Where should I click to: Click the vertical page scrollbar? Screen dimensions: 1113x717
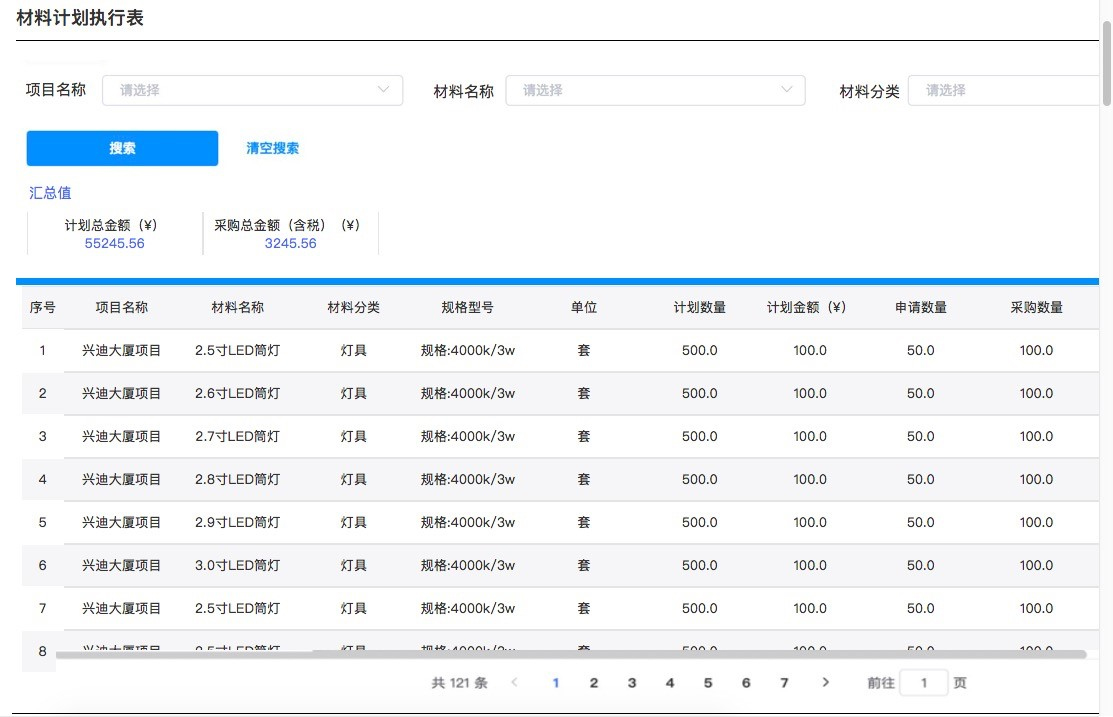1107,64
